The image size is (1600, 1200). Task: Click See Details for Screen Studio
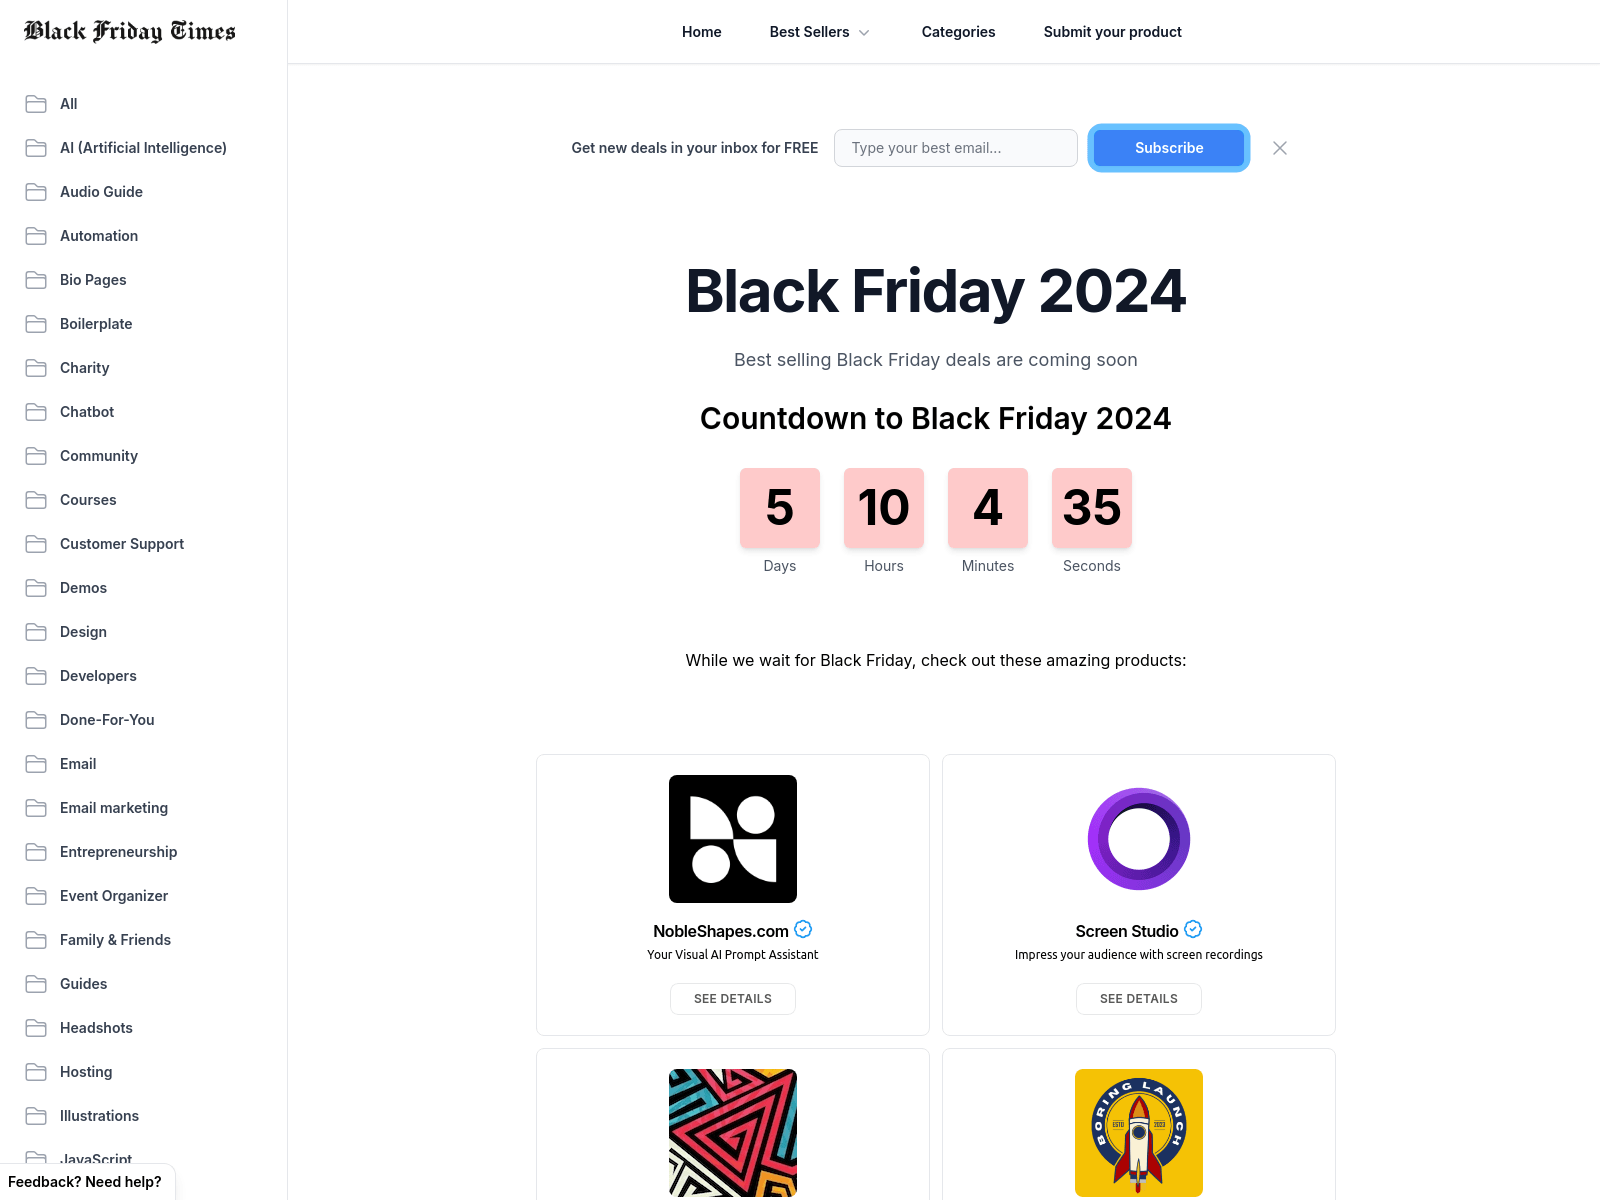[1138, 998]
